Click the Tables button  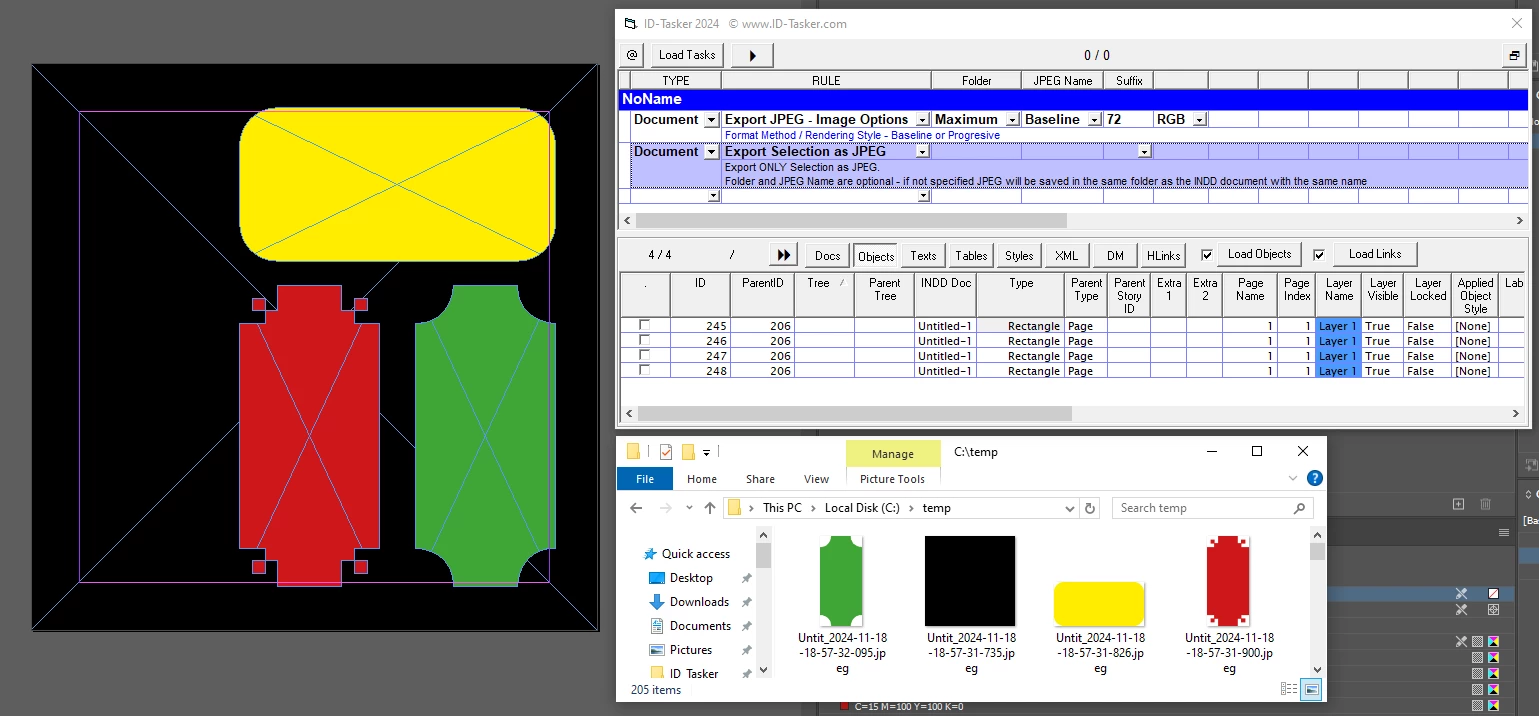coord(971,256)
